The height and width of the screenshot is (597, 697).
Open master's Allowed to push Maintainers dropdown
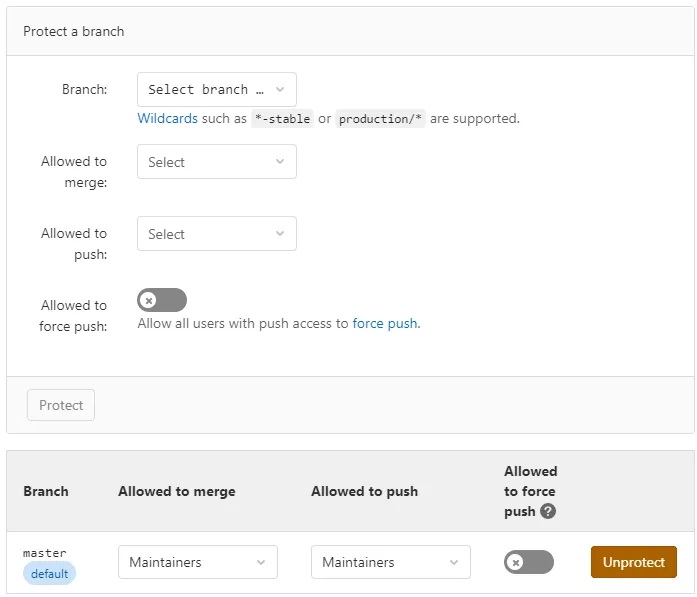[390, 562]
